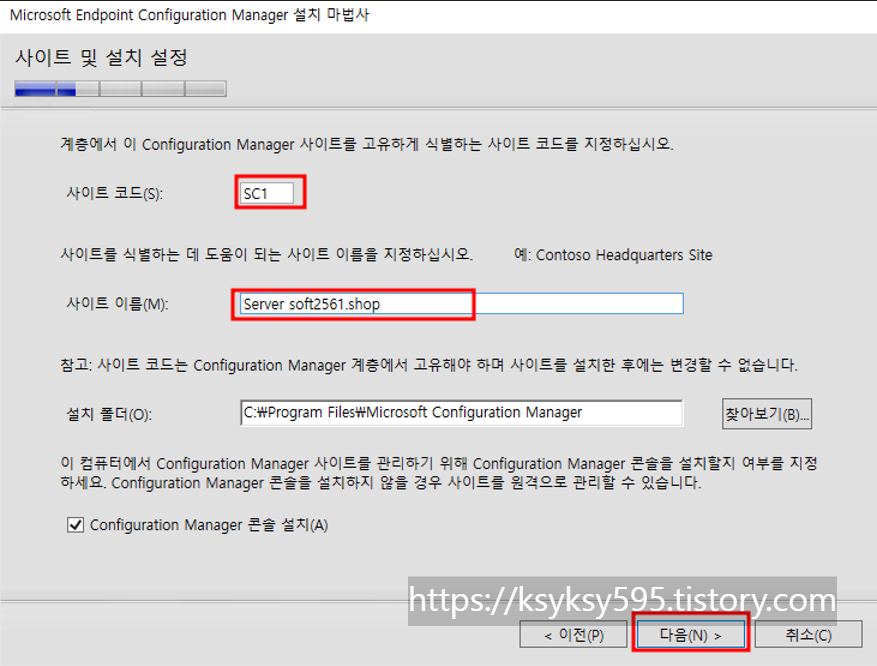
Task: Click the example text Contoso Headquarters Site
Action: click(x=624, y=255)
